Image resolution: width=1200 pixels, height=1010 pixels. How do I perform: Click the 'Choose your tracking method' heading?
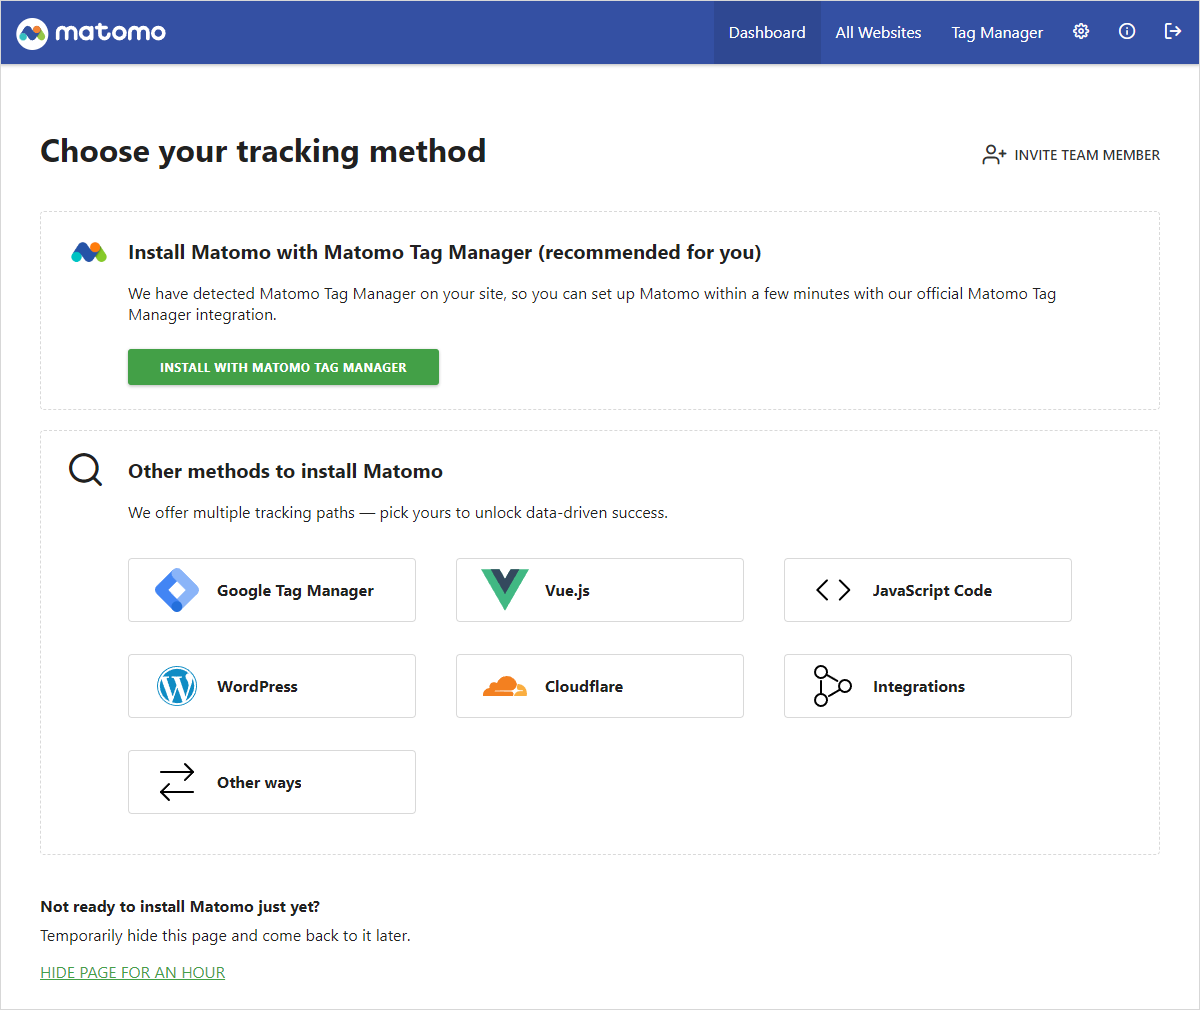click(263, 151)
